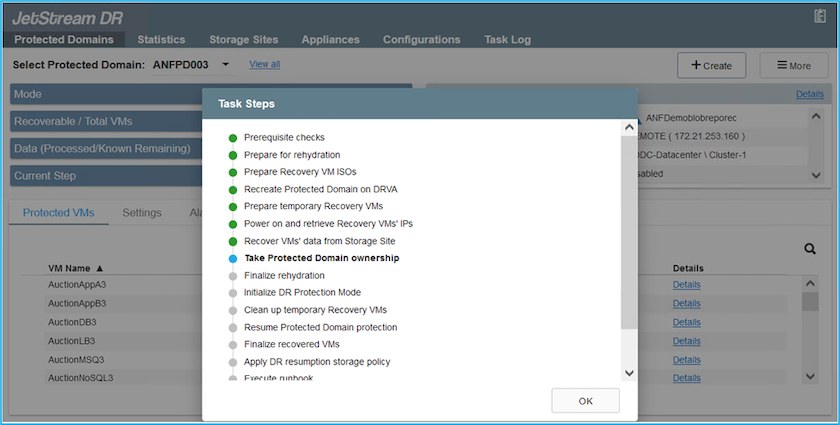Open the View all link
840x425 pixels.
point(264,64)
